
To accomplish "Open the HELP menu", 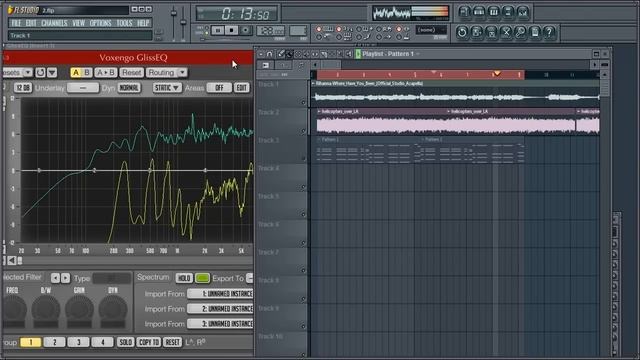I will click(x=143, y=23).
